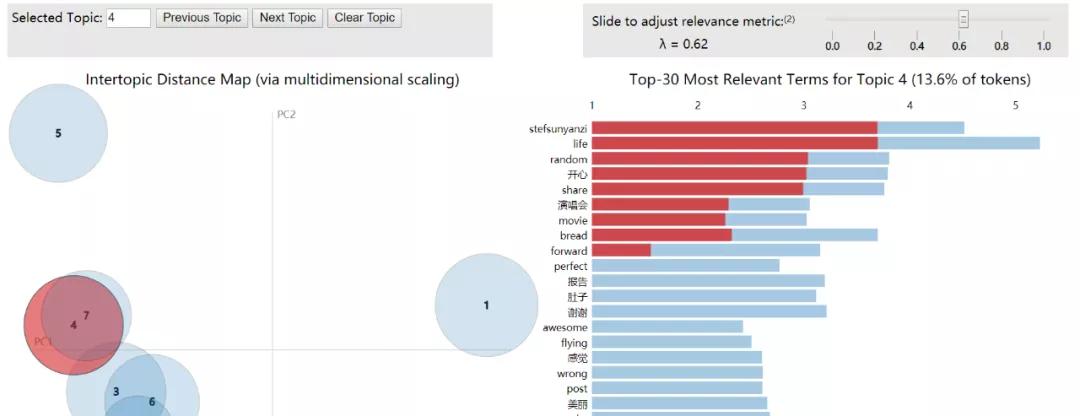Select the 'life' term label
1080x416 pixels.
click(x=577, y=143)
